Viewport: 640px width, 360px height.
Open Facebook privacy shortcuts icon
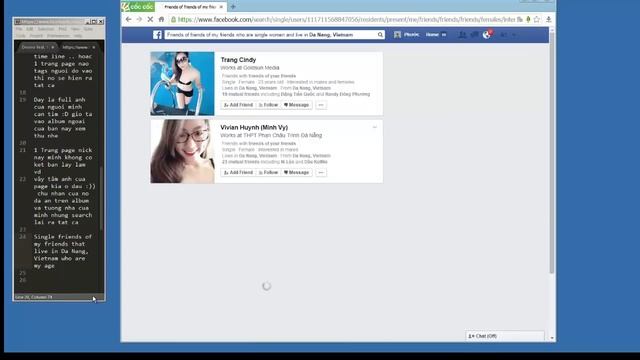(x=504, y=35)
